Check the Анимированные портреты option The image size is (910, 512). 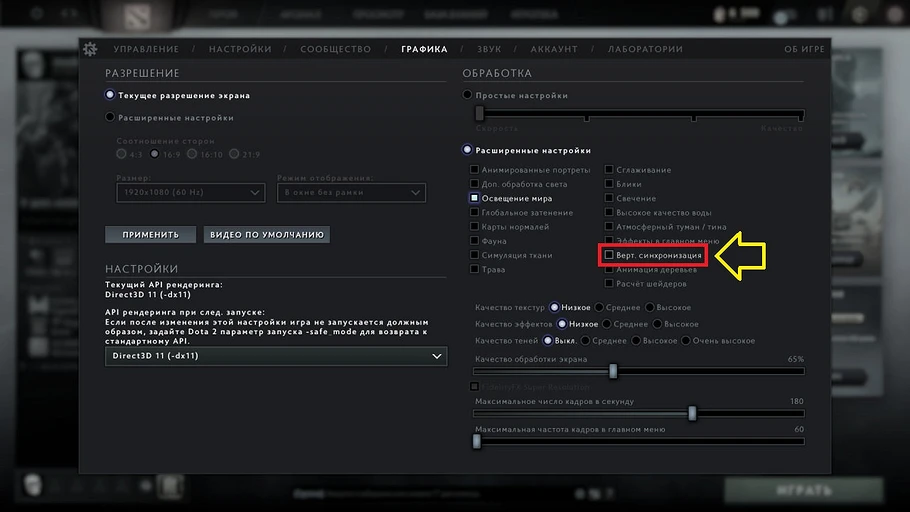[x=475, y=170]
